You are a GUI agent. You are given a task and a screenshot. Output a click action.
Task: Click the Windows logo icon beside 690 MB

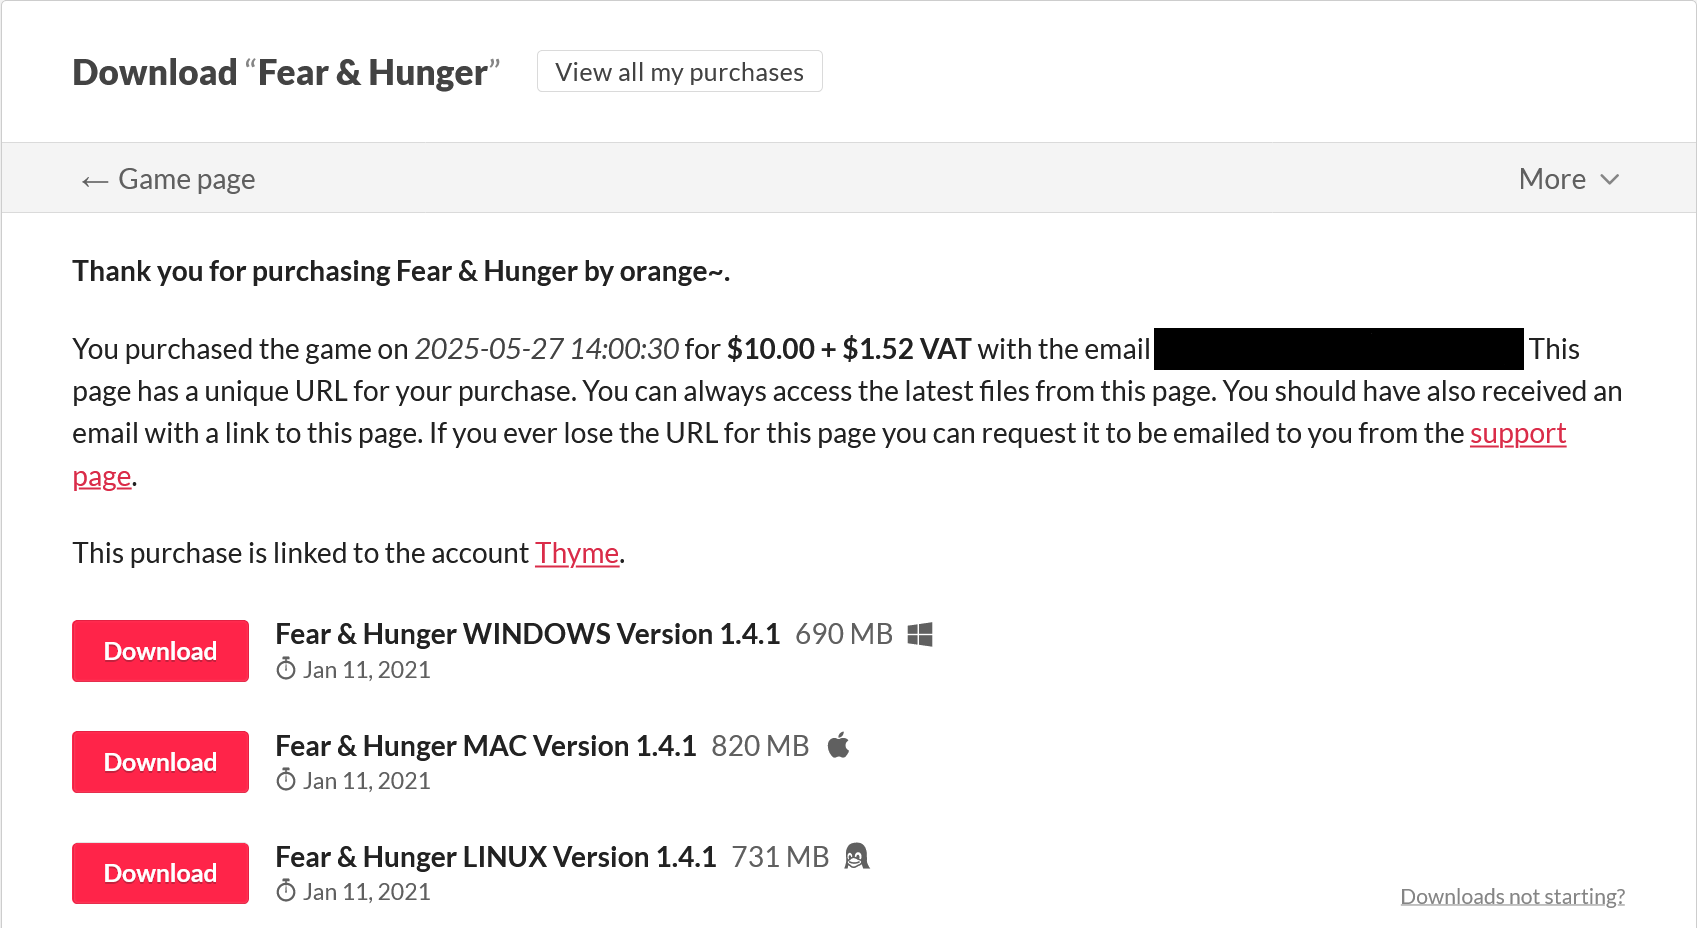coord(920,635)
